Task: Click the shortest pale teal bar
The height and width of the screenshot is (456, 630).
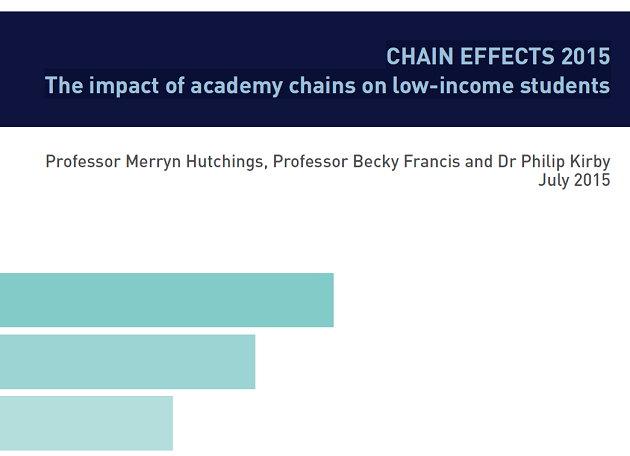Action: [86, 423]
